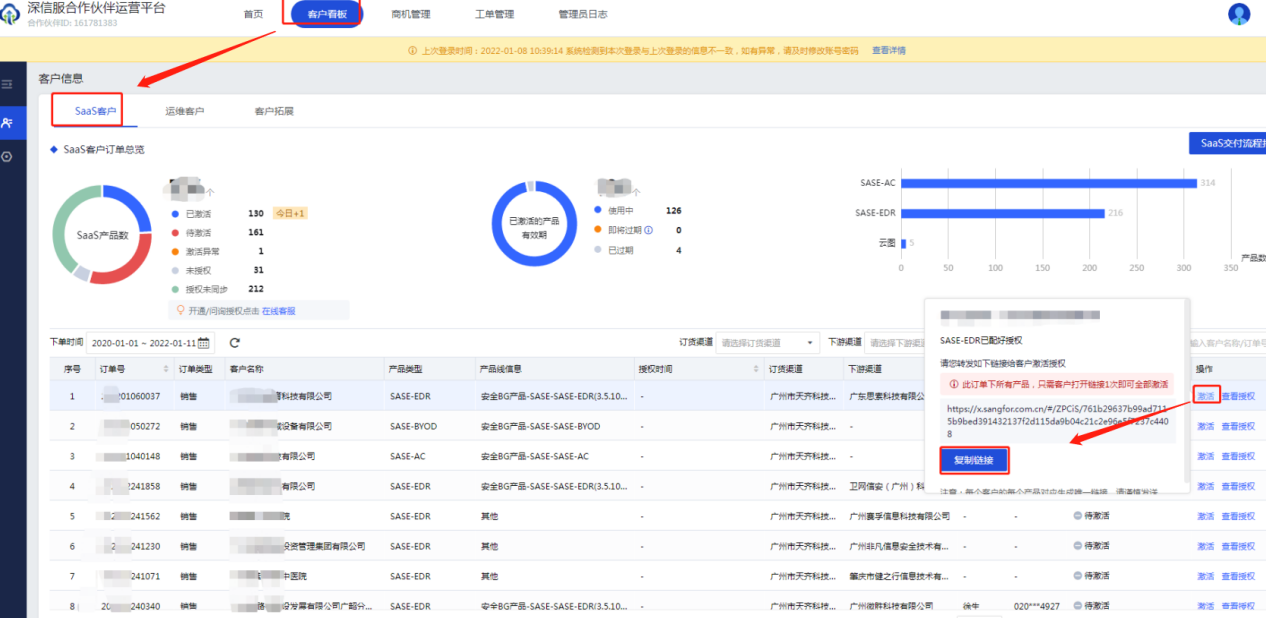Screen dimensions: 1266x618
Task: Open the calendar icon in 下单时间 field
Action: pos(205,343)
